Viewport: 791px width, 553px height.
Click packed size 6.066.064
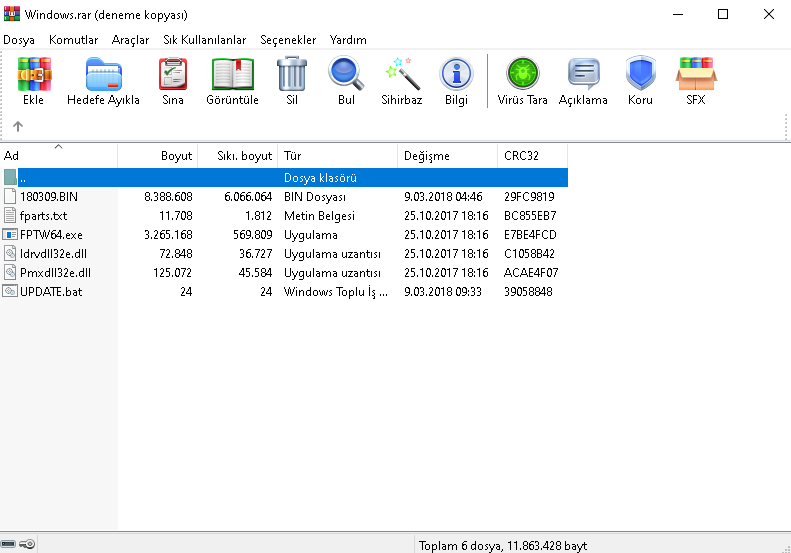click(x=248, y=196)
